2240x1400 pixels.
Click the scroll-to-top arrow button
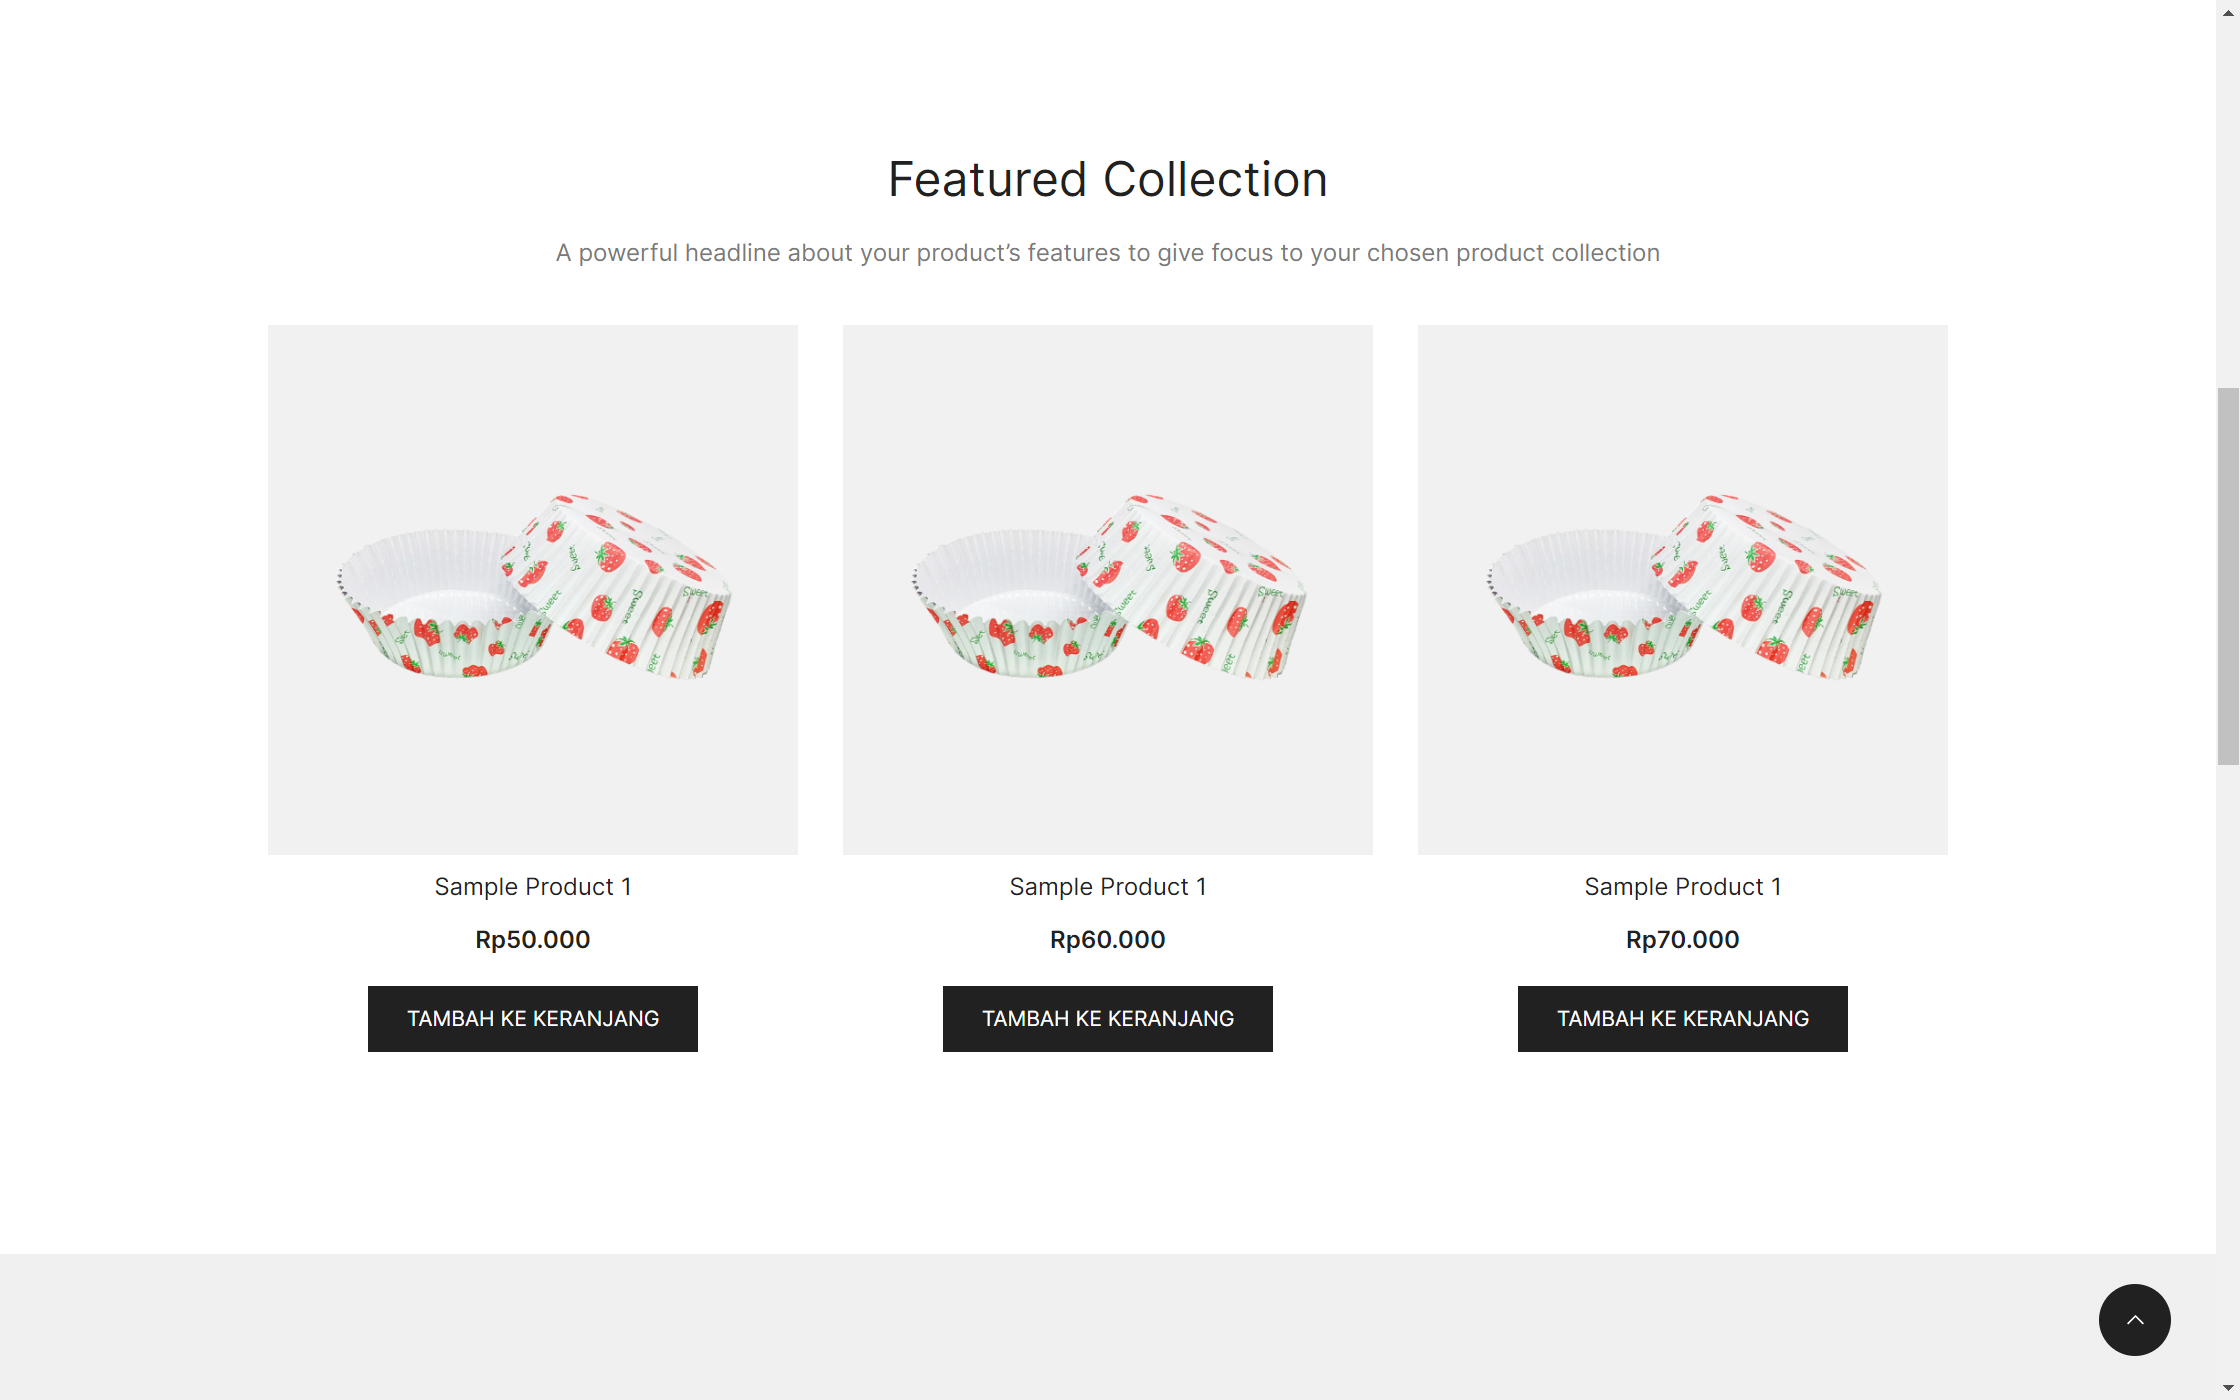point(2134,1320)
